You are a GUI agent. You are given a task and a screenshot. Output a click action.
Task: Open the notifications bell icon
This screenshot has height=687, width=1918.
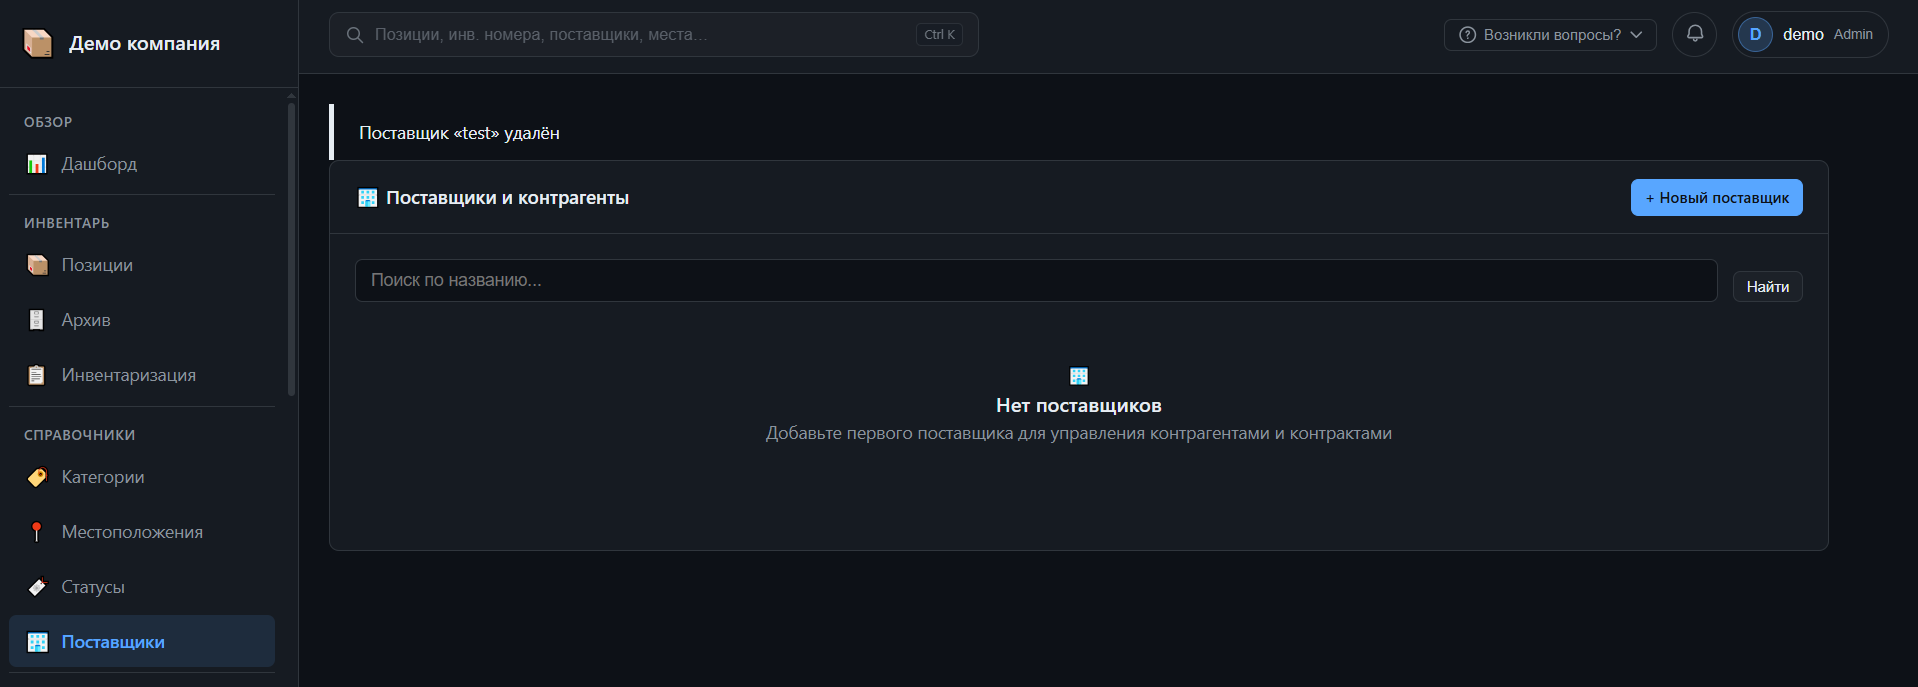point(1695,34)
